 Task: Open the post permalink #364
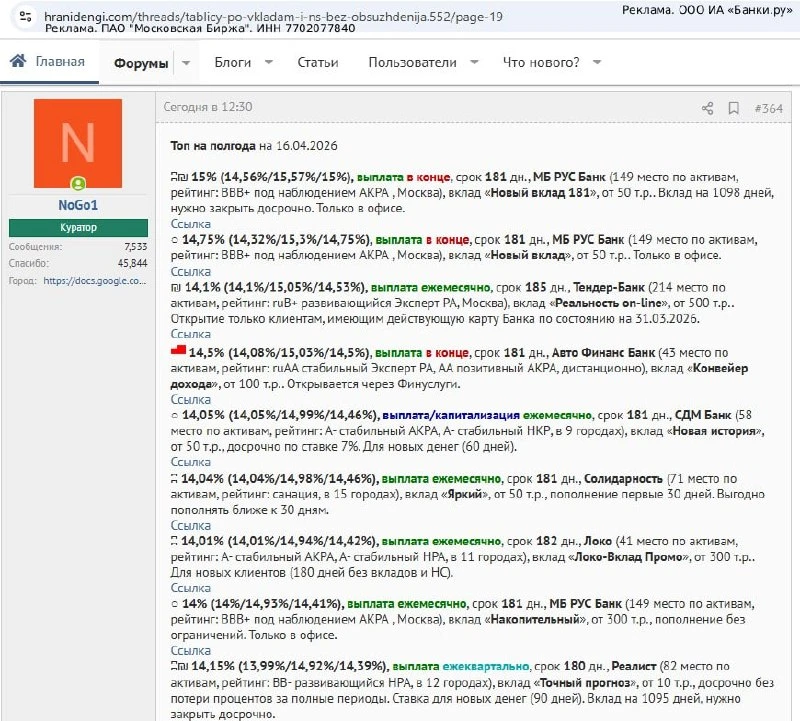click(768, 109)
